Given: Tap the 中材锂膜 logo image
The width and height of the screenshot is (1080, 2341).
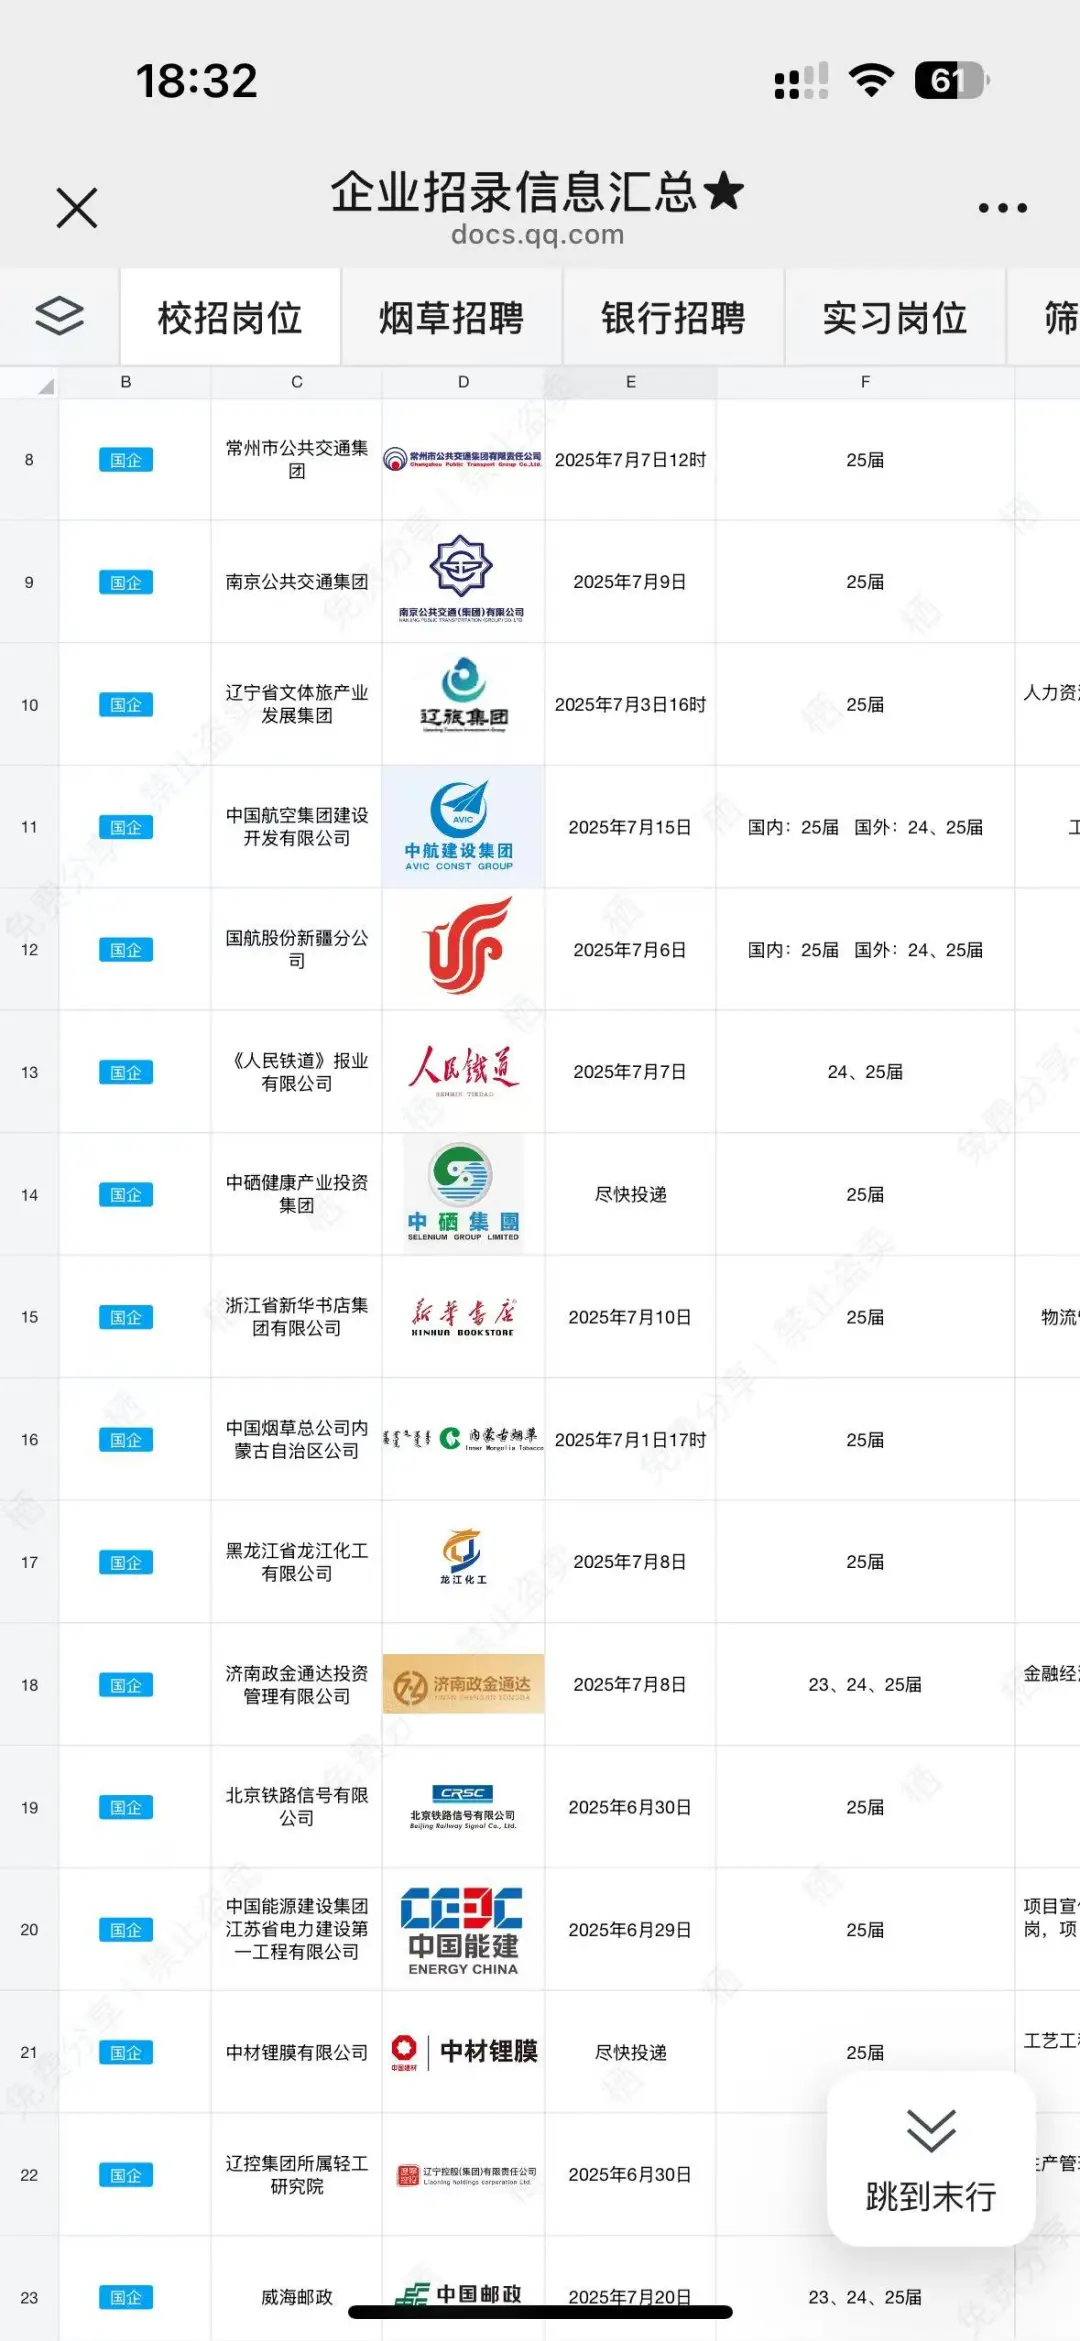Looking at the screenshot, I should tap(464, 2052).
